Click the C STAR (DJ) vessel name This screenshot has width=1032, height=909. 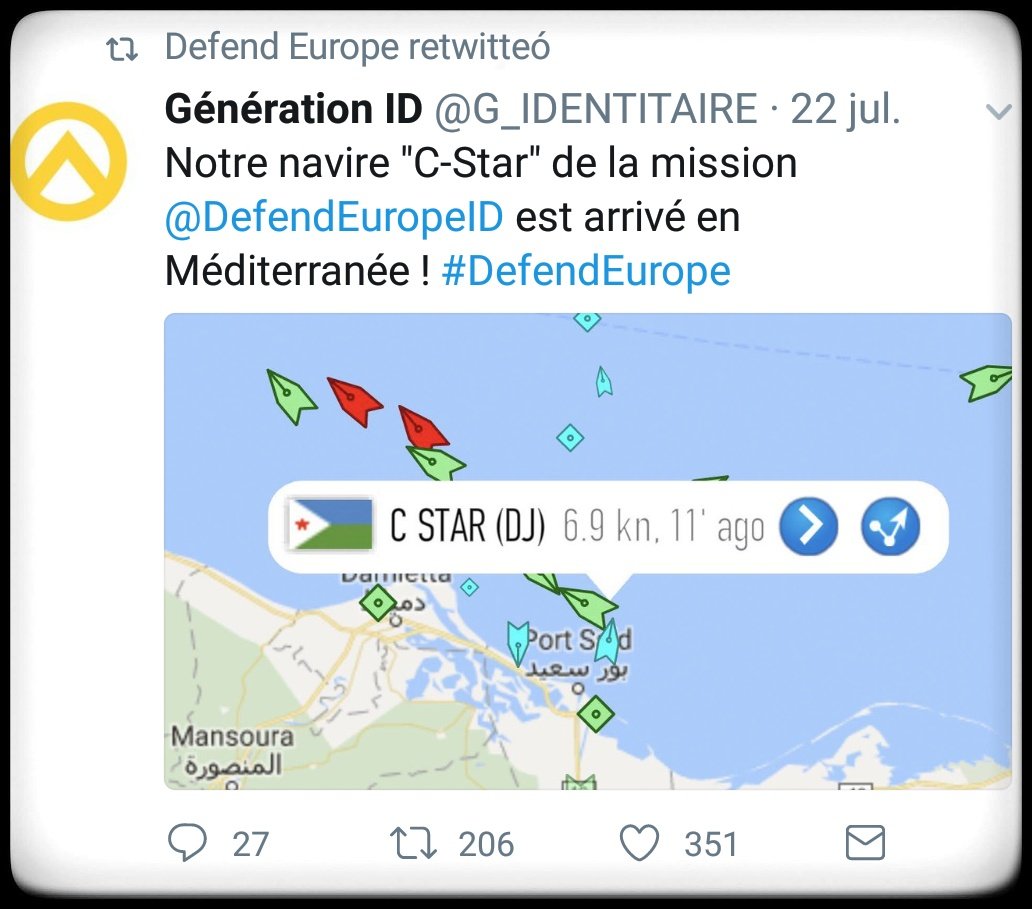[467, 527]
